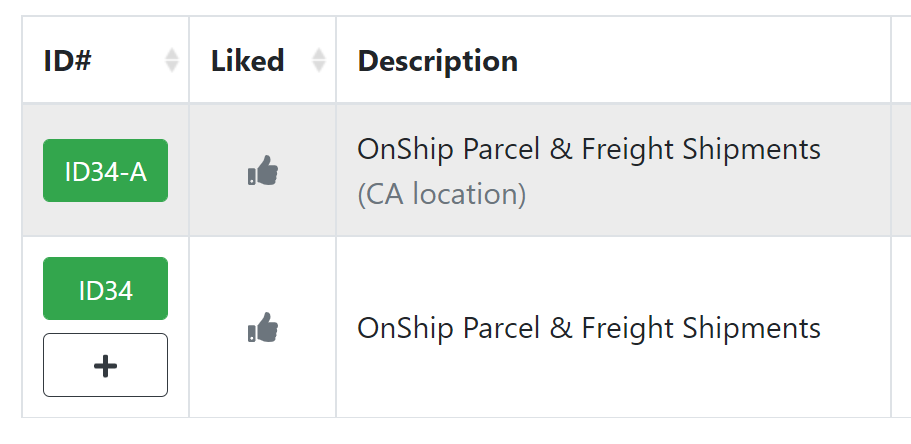Click the Liked column header label

(248, 60)
